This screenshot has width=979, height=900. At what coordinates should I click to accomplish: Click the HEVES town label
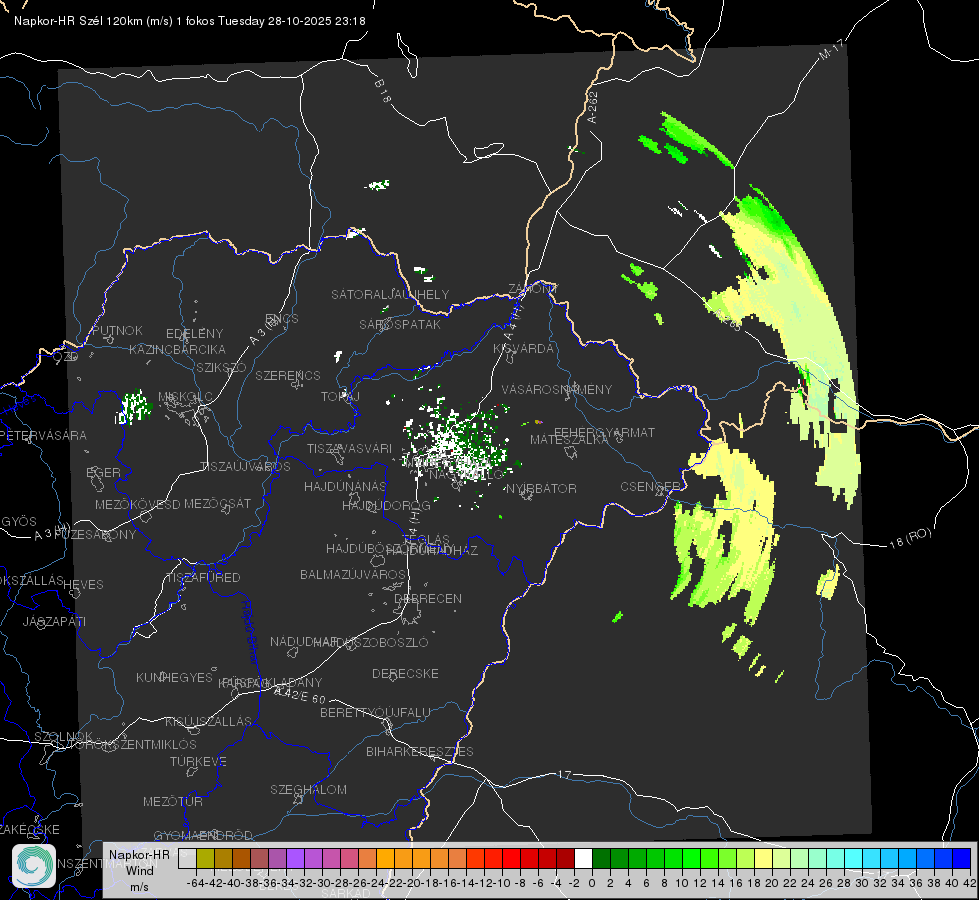point(83,585)
